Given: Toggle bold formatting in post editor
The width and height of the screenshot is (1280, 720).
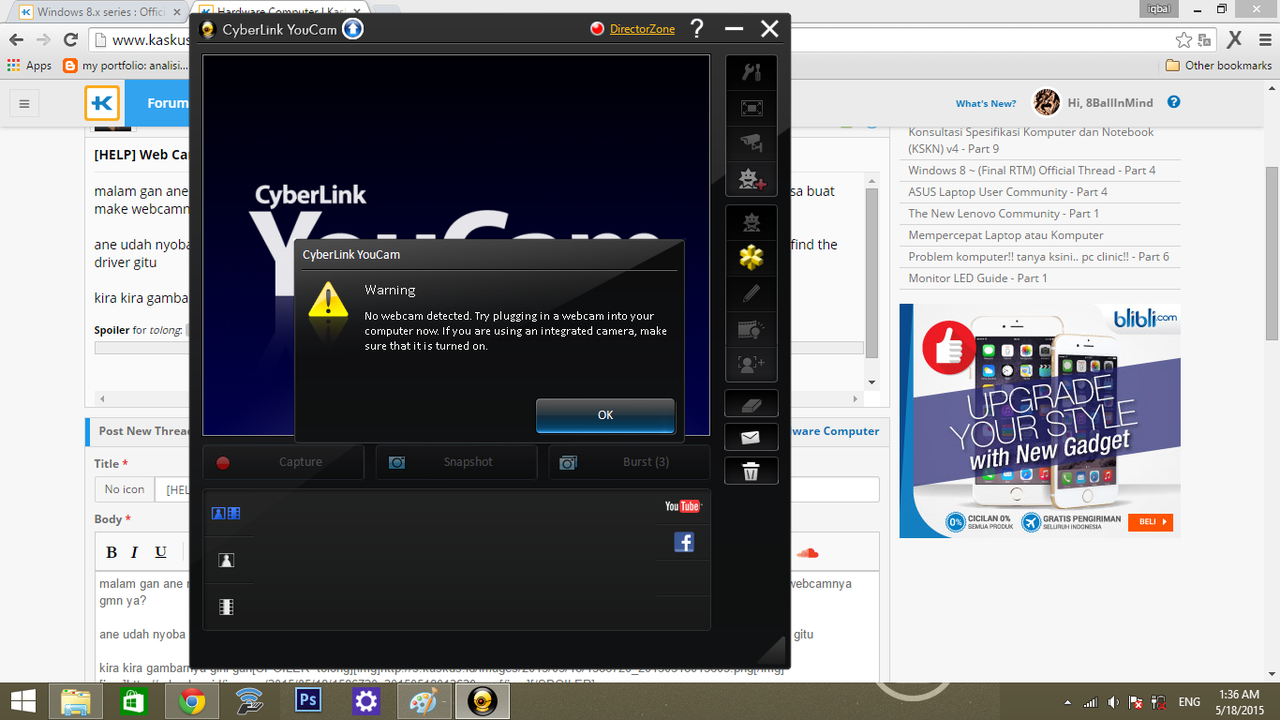Looking at the screenshot, I should (111, 552).
